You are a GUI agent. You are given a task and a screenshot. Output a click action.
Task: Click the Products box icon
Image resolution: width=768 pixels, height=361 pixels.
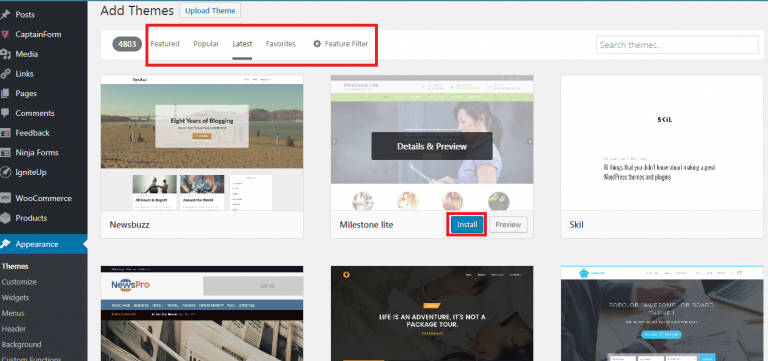click(x=5, y=218)
